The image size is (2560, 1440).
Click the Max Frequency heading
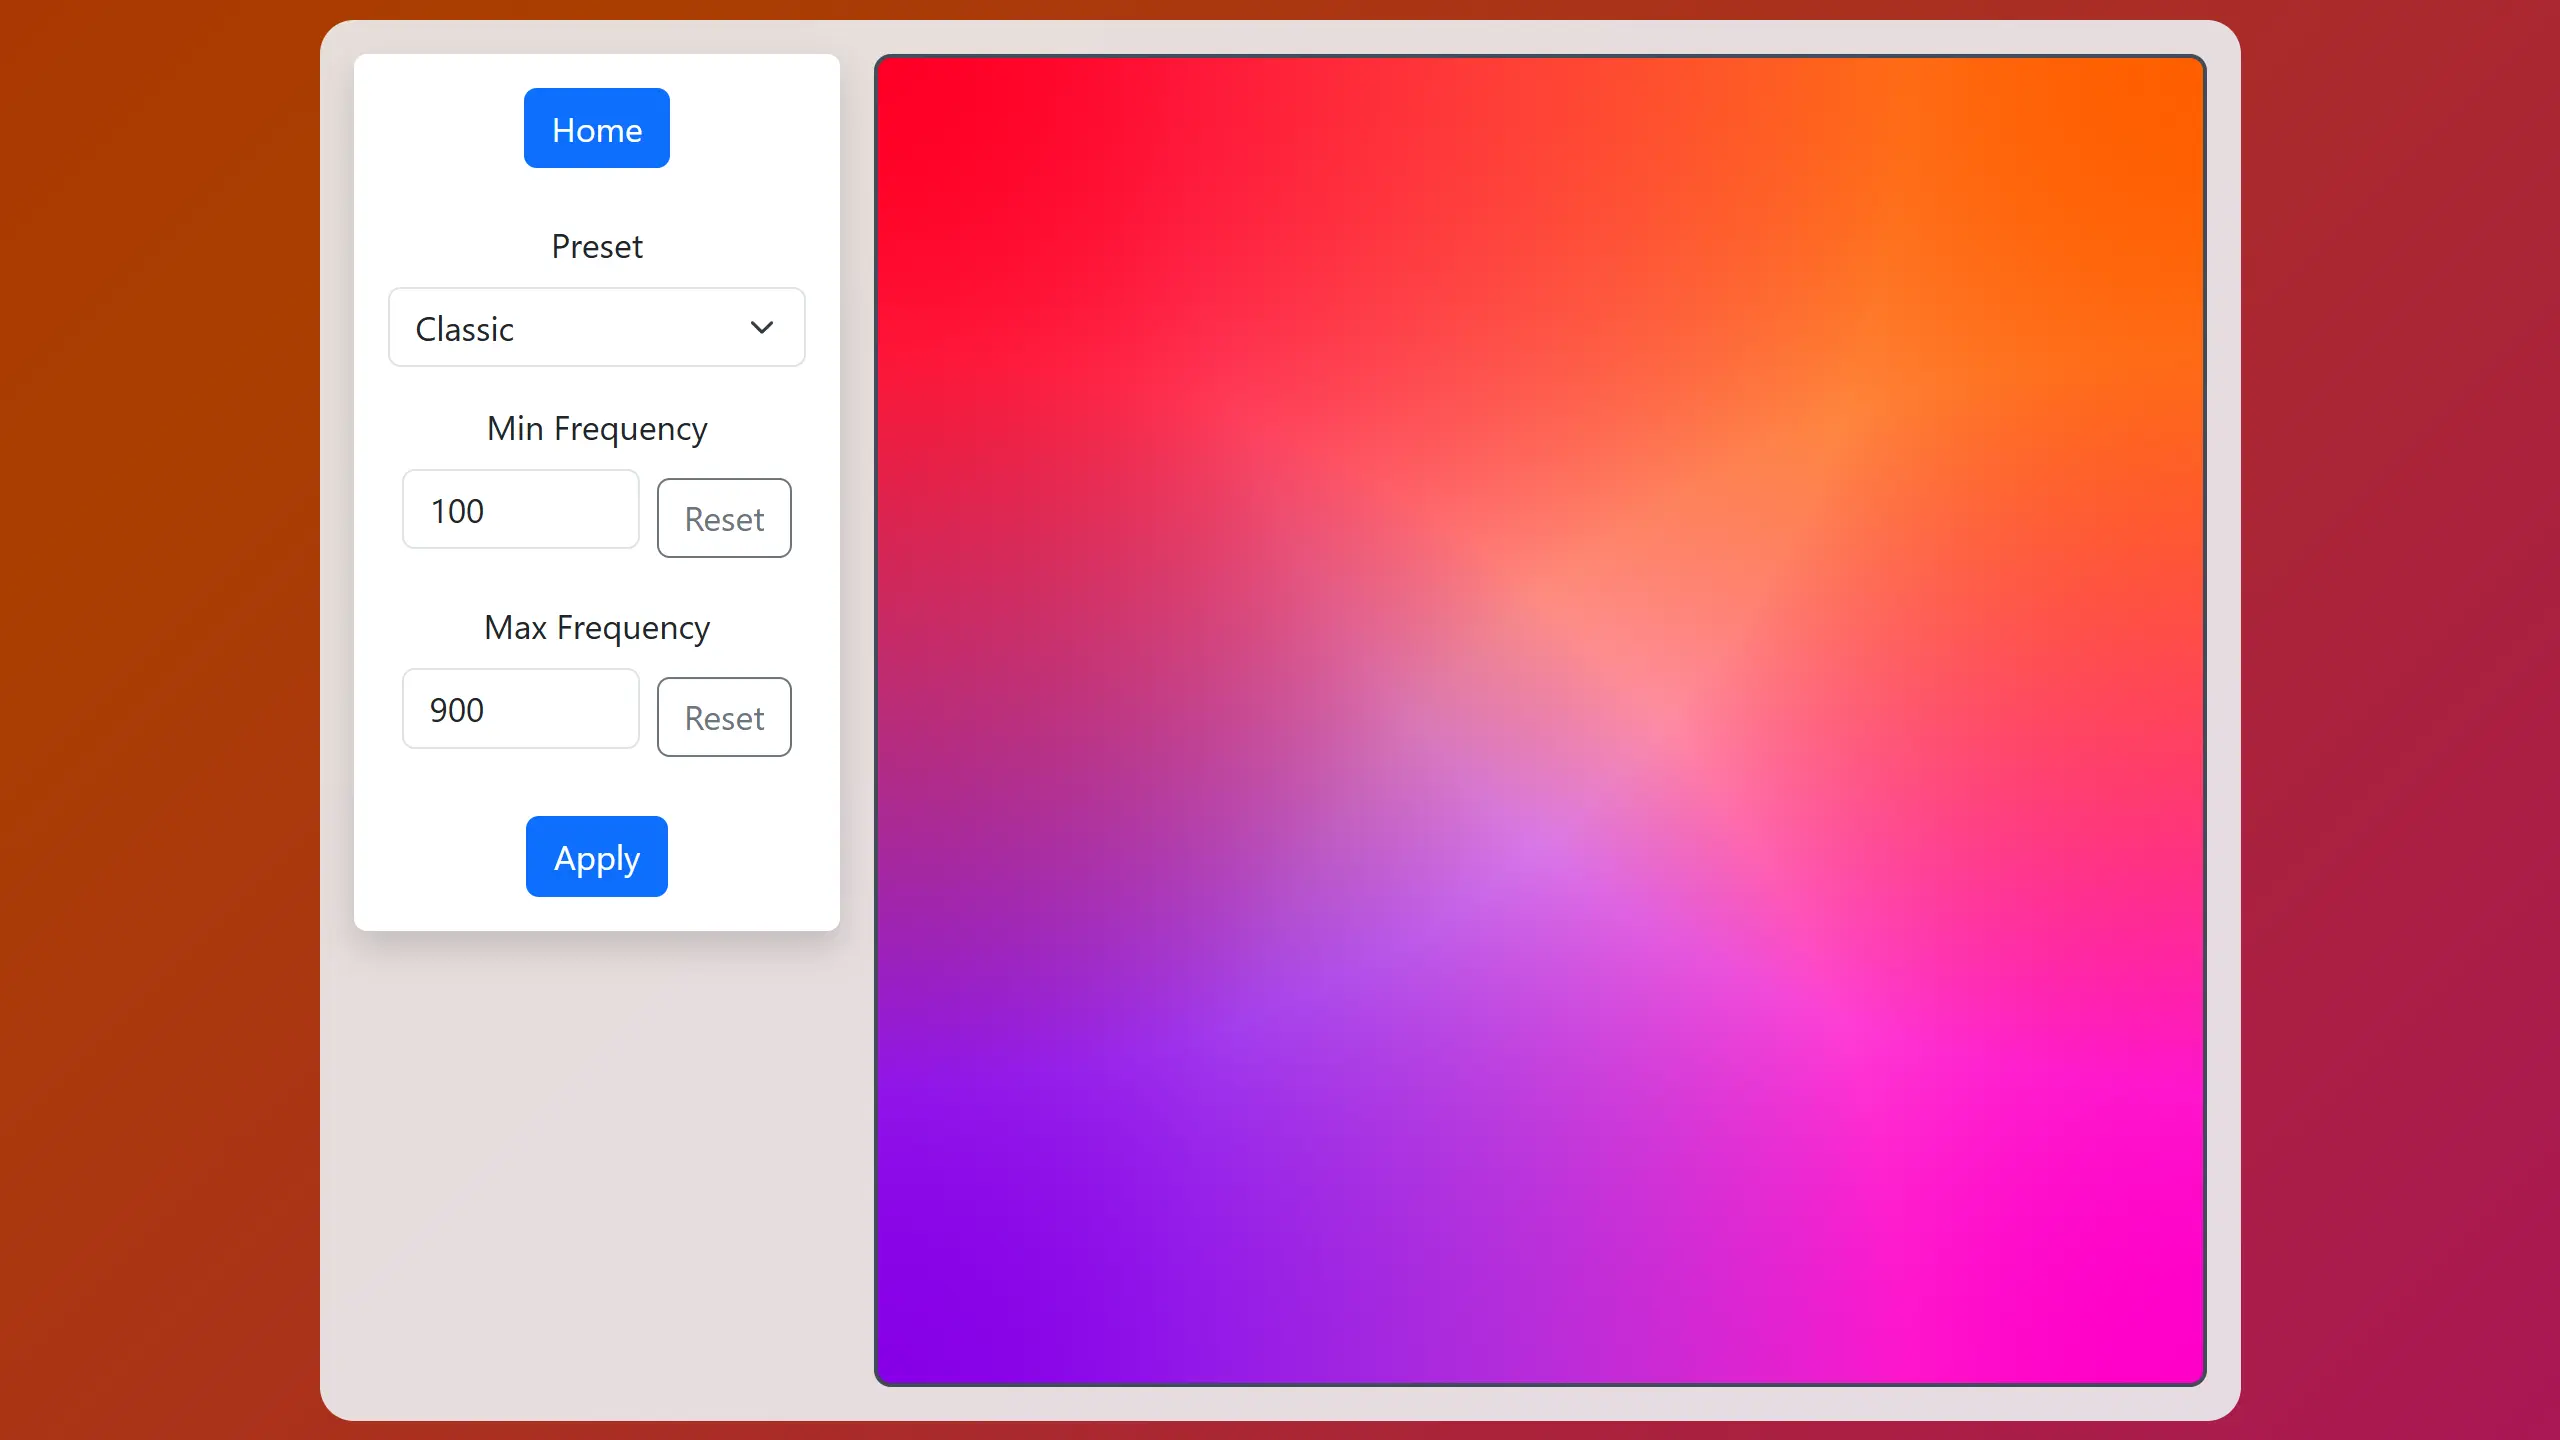click(x=596, y=627)
